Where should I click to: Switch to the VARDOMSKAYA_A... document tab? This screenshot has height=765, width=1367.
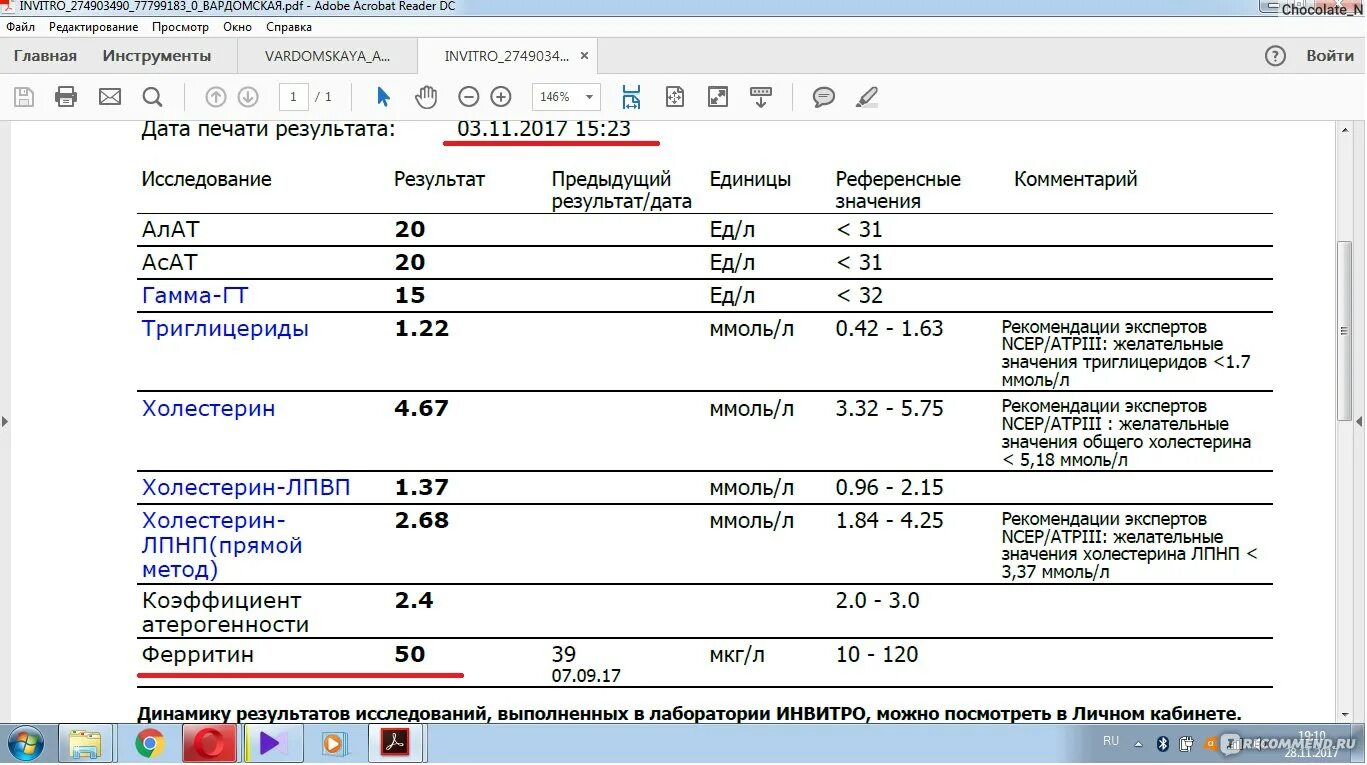[x=328, y=56]
